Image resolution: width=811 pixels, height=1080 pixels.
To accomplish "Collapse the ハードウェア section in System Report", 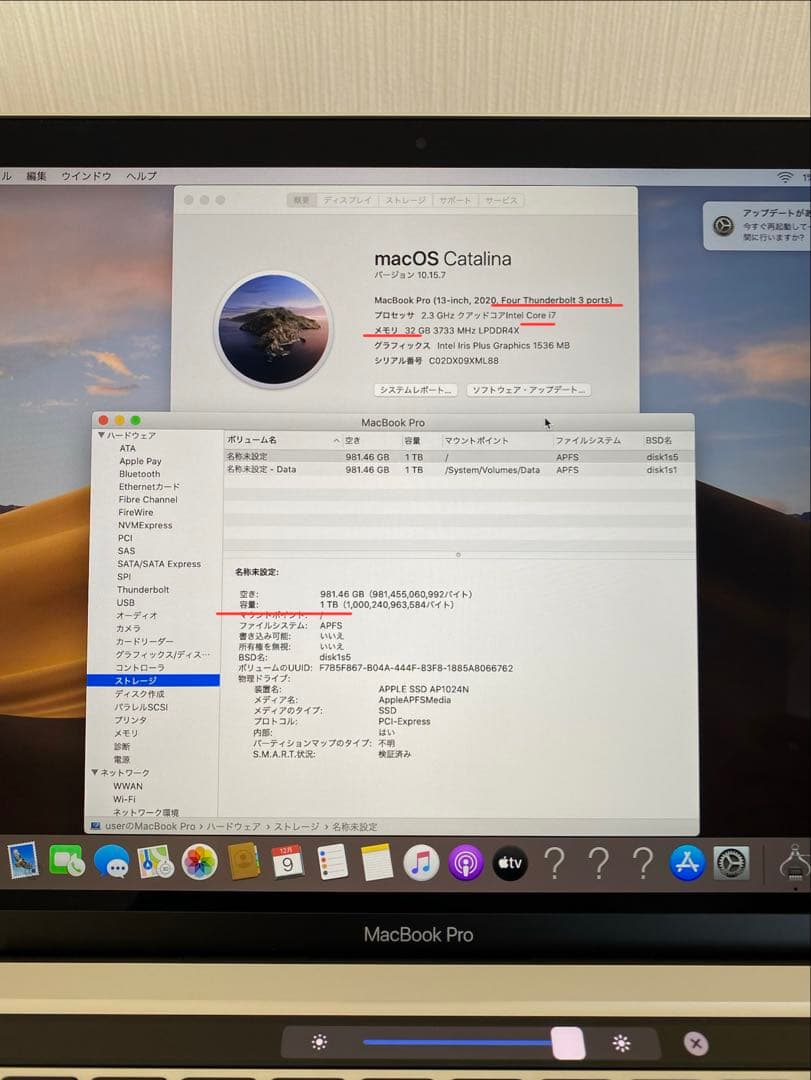I will (101, 435).
